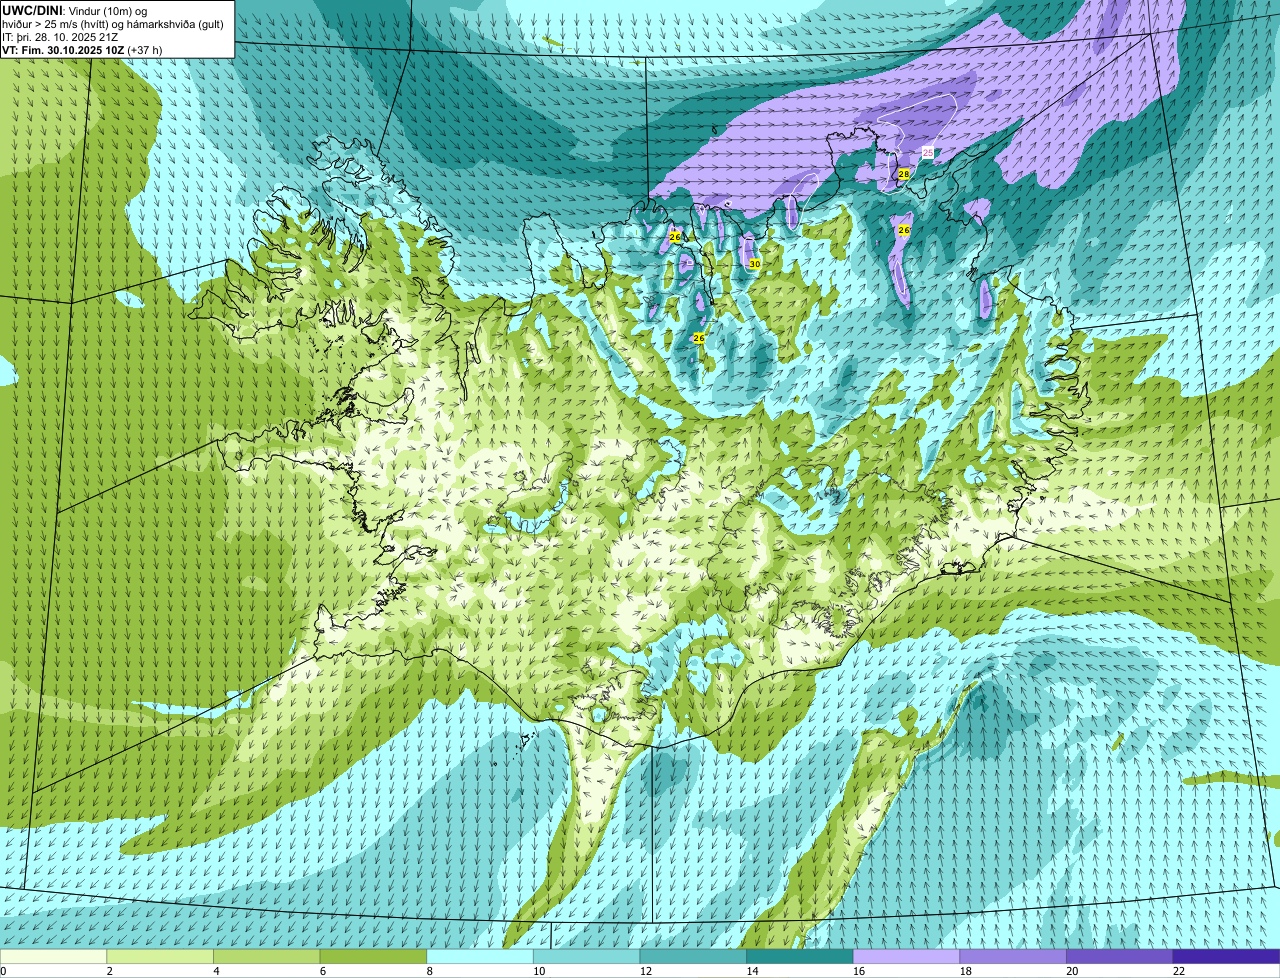This screenshot has height=978, width=1280.
Task: Click the "4" value on the legend scale
Action: [216, 971]
